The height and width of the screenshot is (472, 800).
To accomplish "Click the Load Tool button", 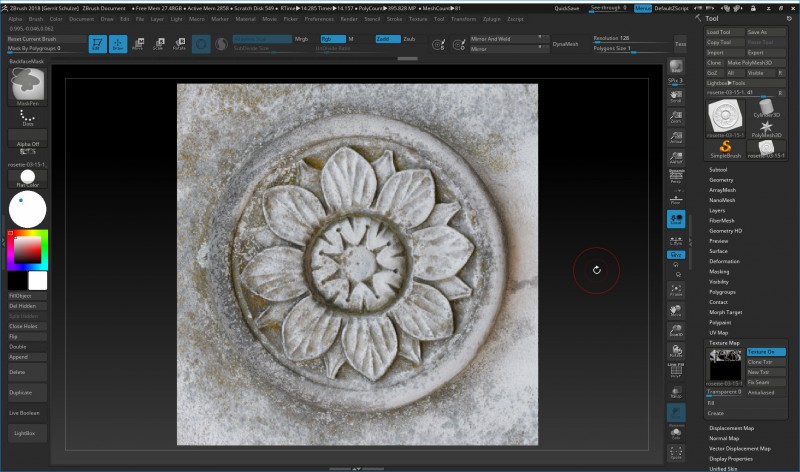I will pos(724,32).
